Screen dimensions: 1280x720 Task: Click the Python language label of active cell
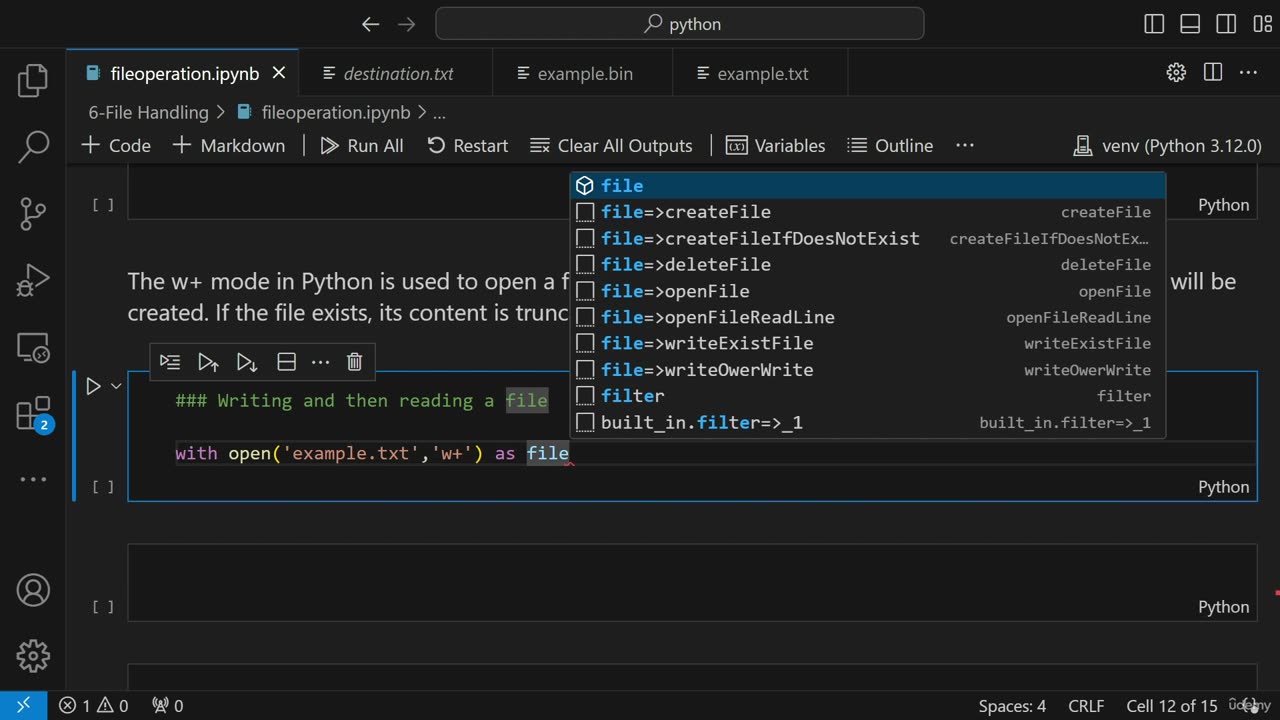(x=1223, y=487)
